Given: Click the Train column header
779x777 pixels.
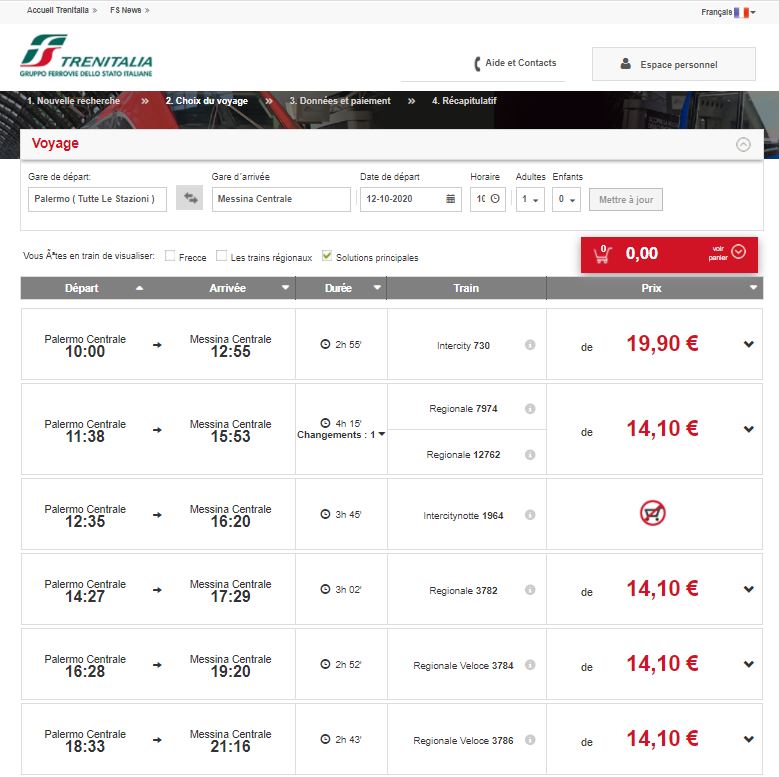Looking at the screenshot, I should [467, 288].
